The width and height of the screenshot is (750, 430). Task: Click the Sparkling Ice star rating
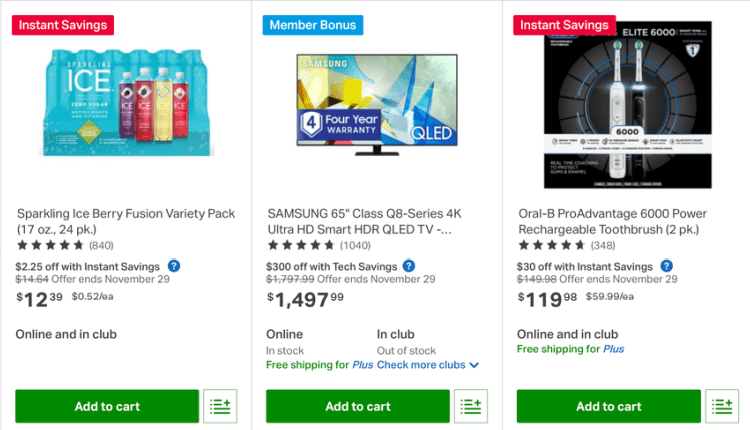(x=50, y=245)
